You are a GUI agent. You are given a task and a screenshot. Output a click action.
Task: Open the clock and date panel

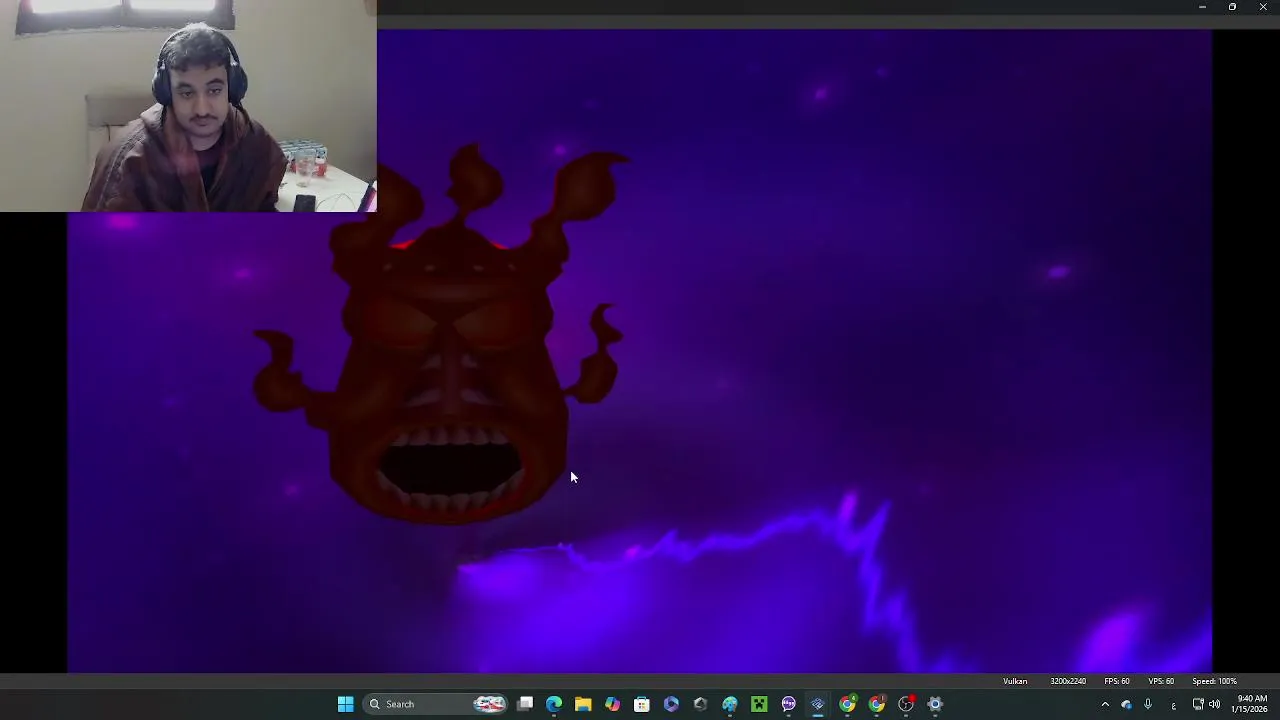click(x=1251, y=704)
